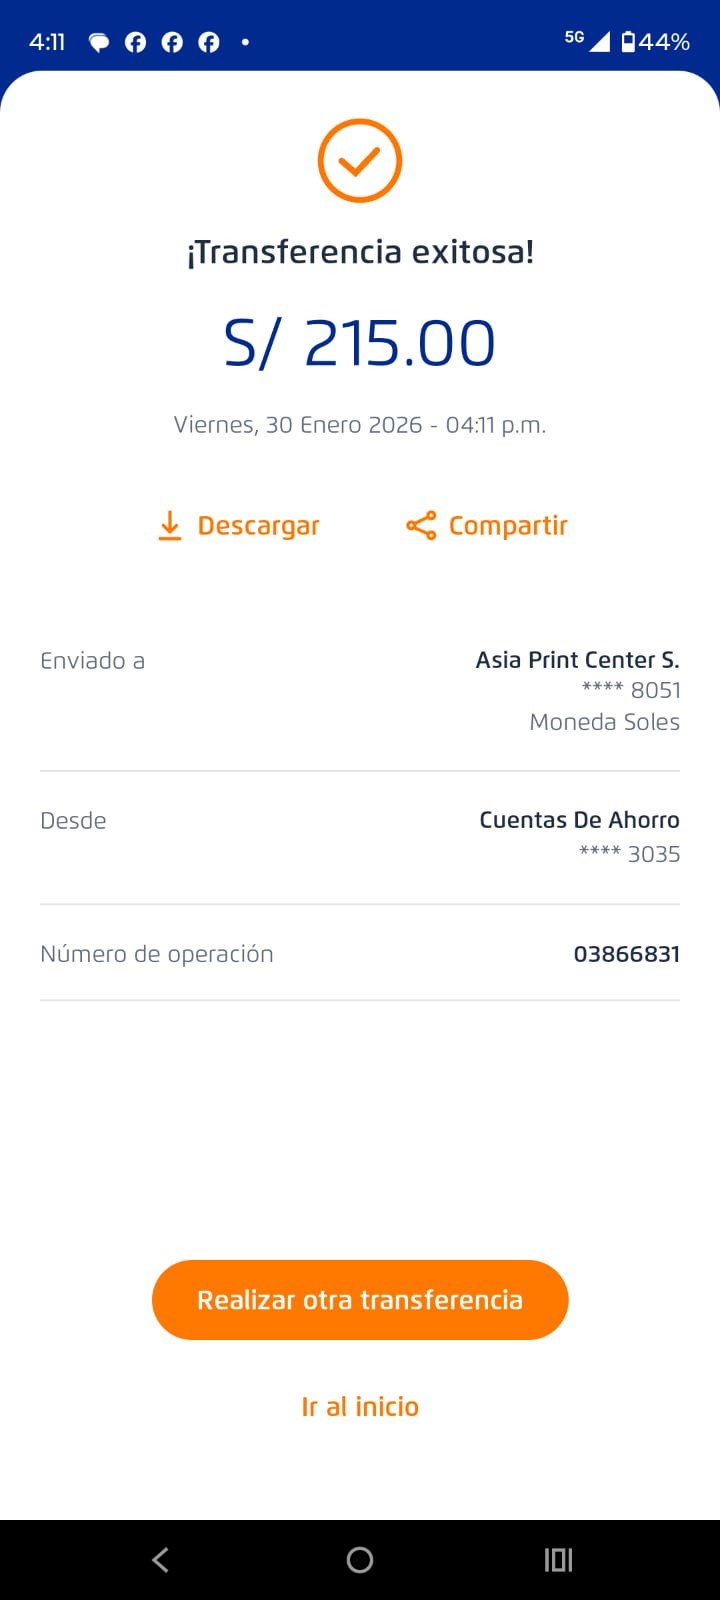Tap the messenger notification icon in status bar
This screenshot has width=720, height=1600.
pyautogui.click(x=99, y=42)
